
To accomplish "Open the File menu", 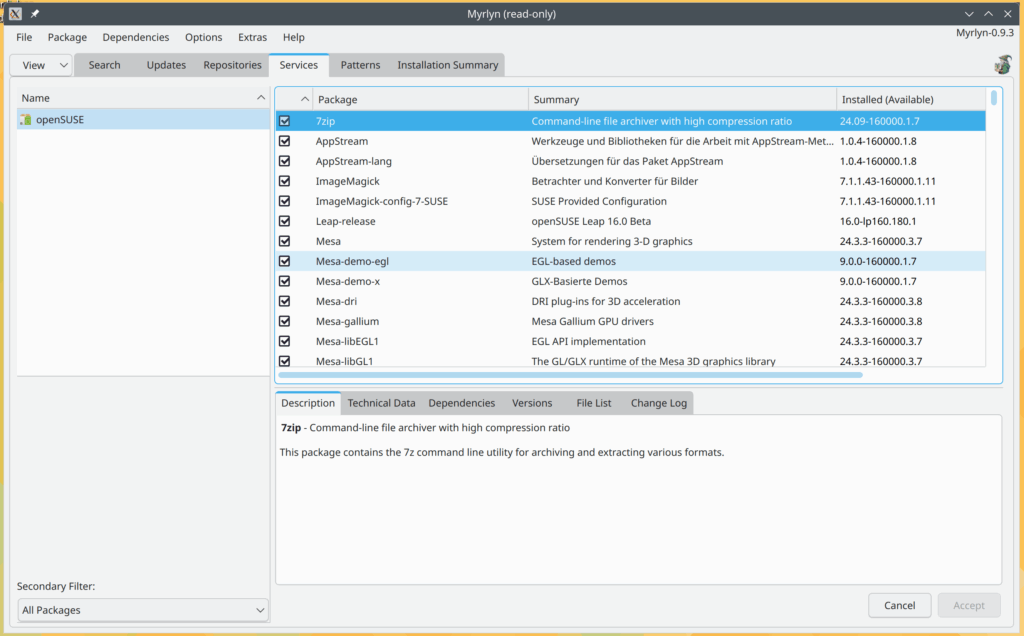I will click(x=24, y=37).
